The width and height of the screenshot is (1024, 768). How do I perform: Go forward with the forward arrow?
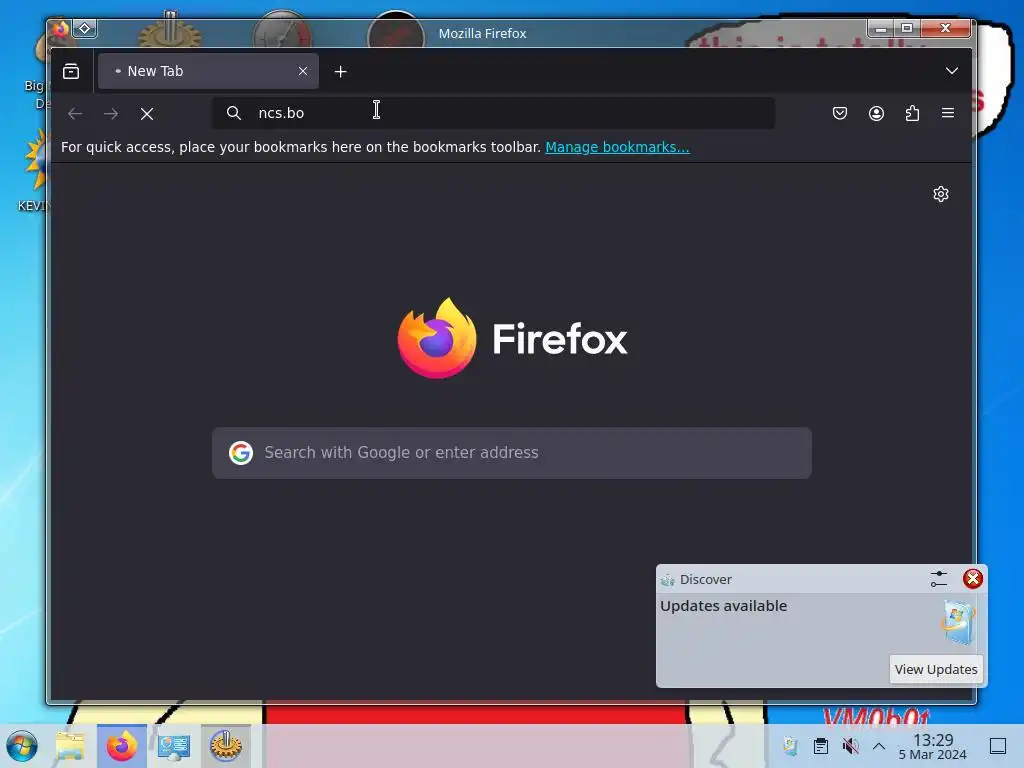pos(111,114)
